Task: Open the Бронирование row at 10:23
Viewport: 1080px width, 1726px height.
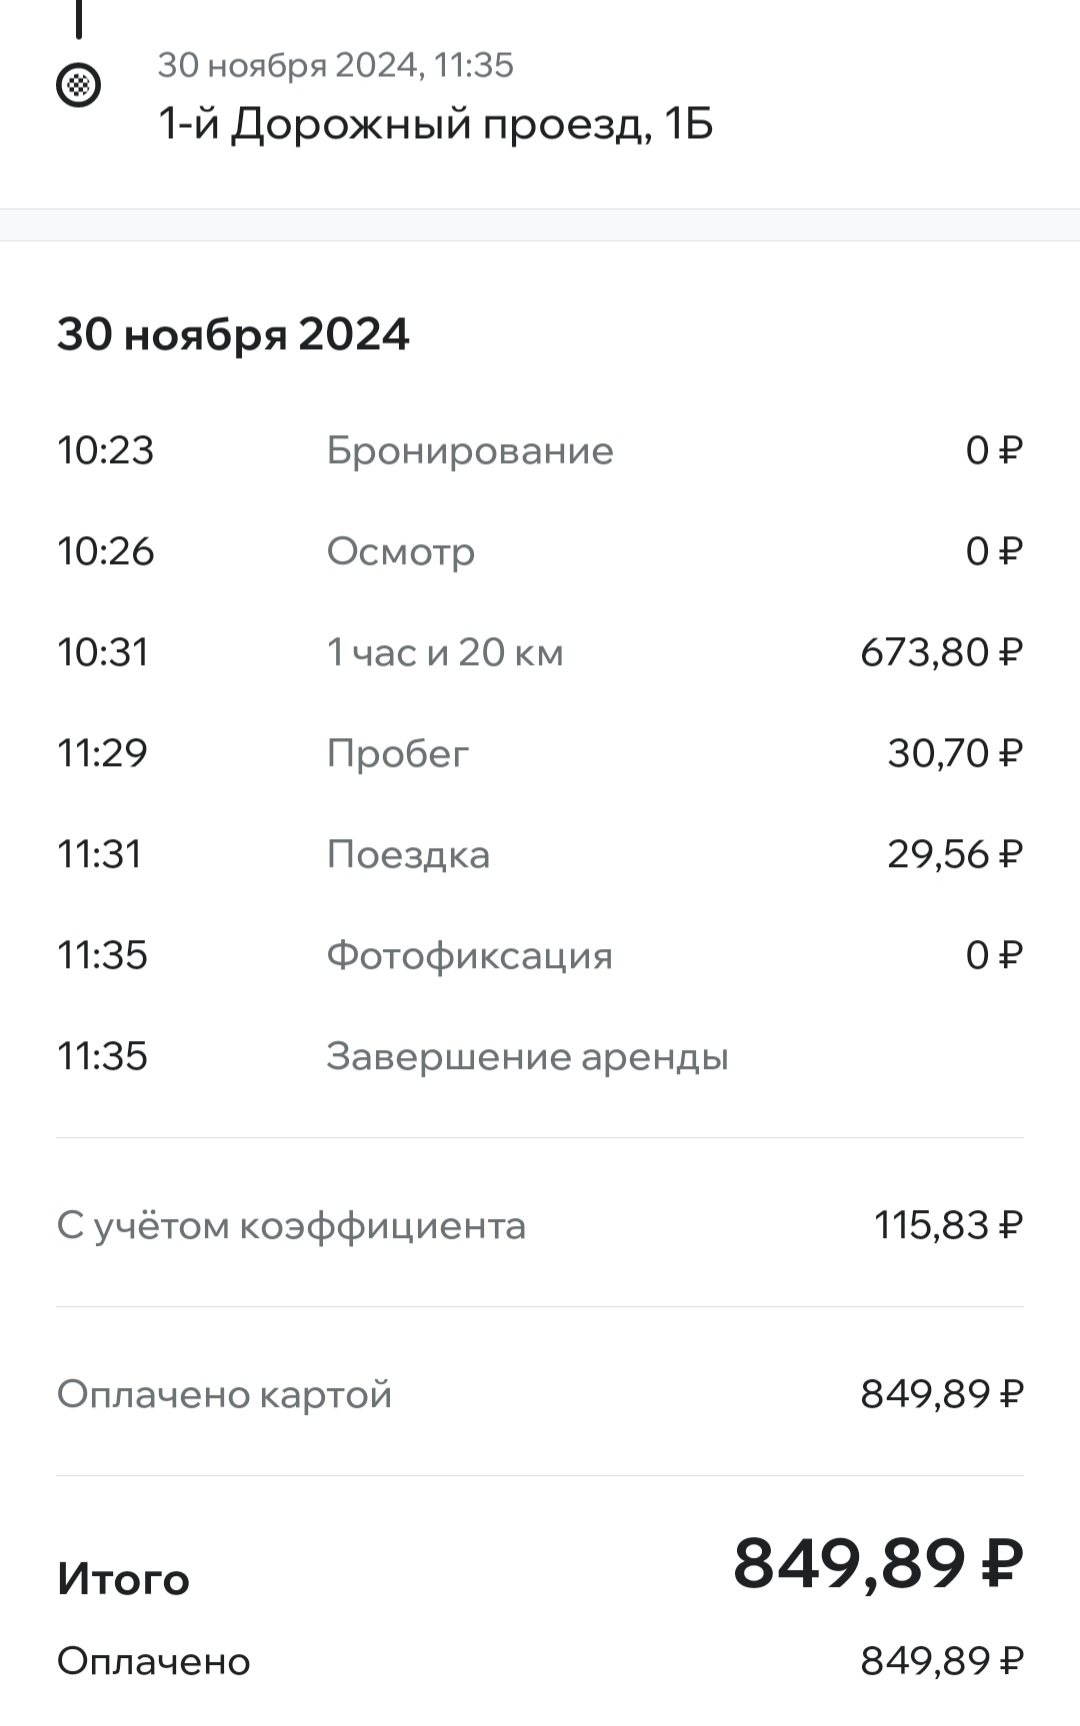Action: point(540,450)
